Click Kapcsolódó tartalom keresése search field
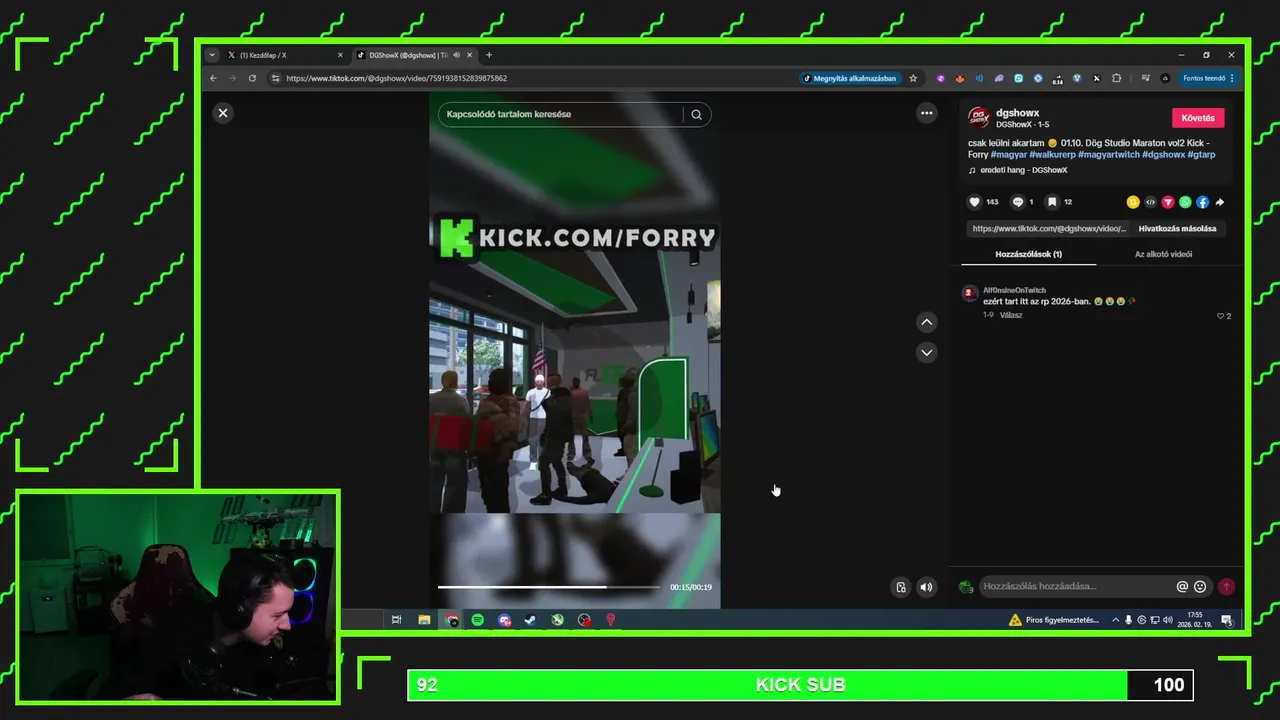Screen dimensions: 1280x720 562,114
